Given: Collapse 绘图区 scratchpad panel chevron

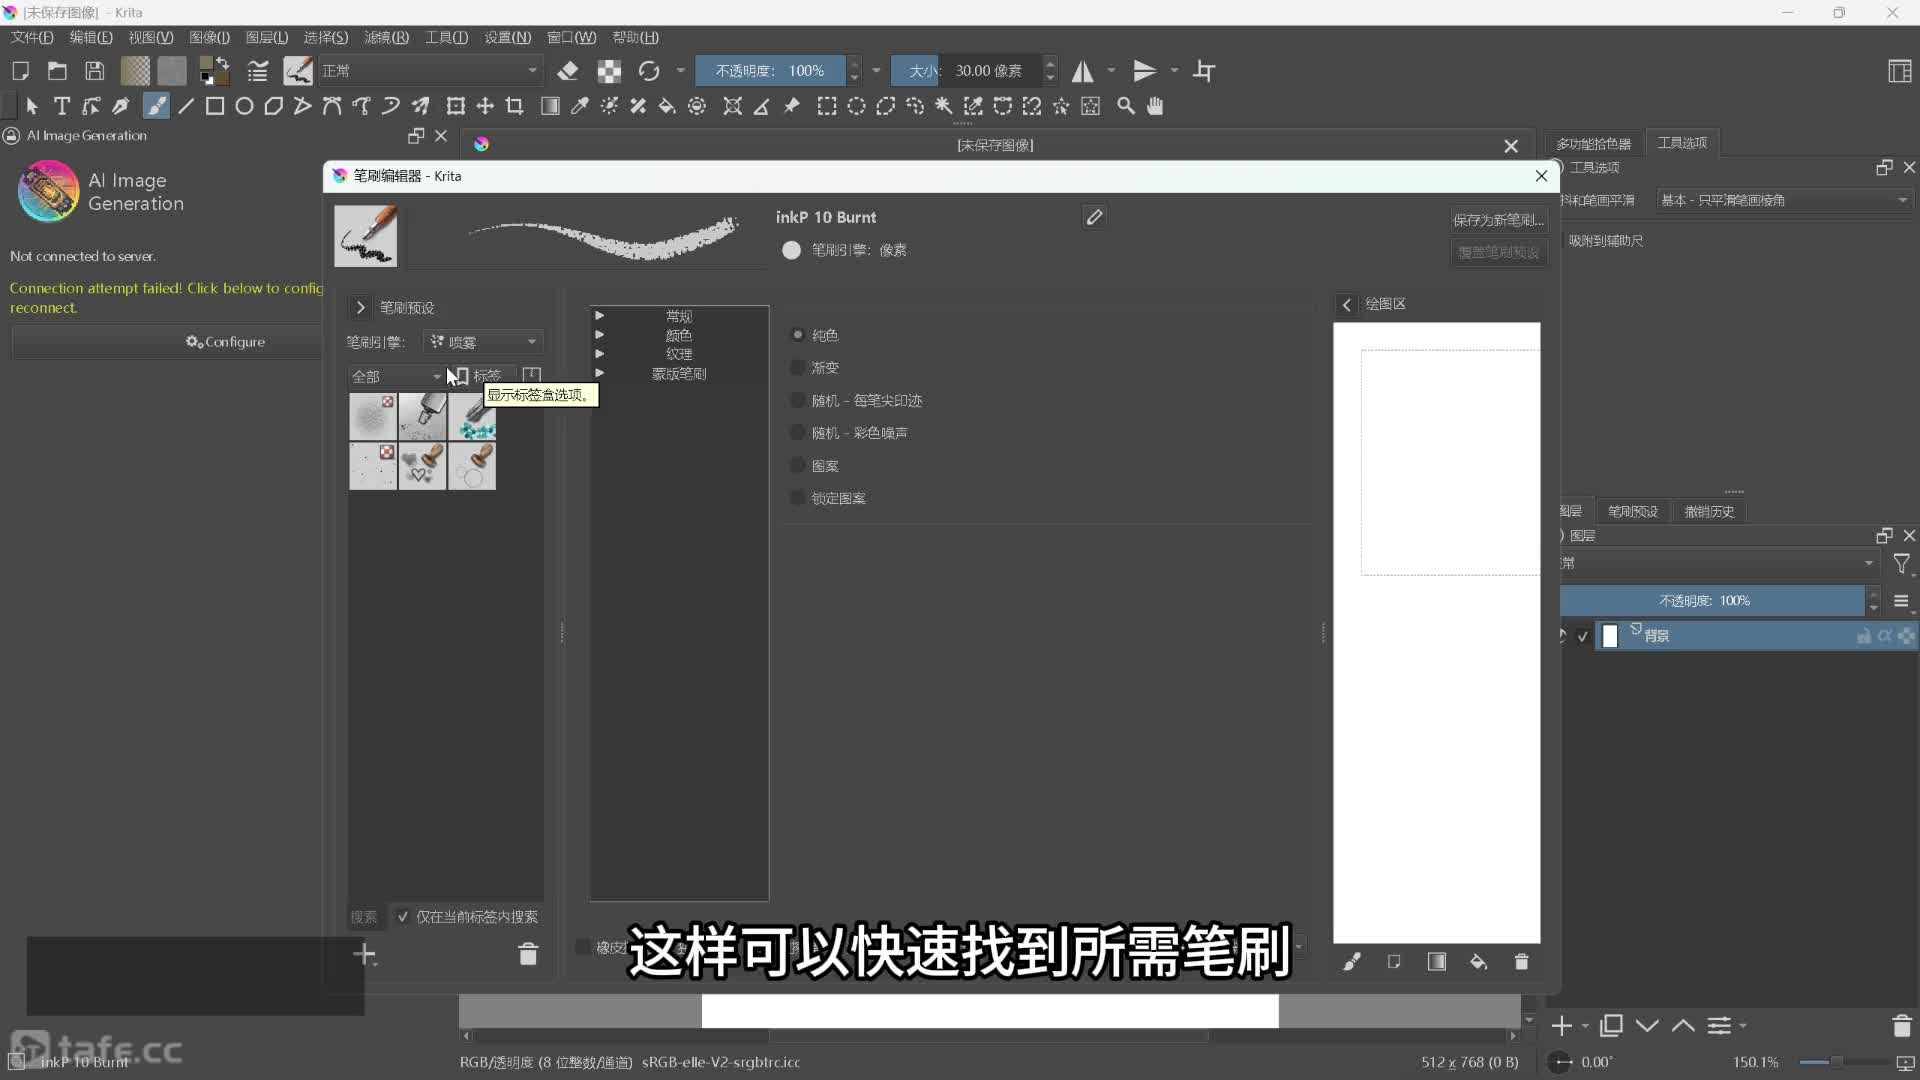Looking at the screenshot, I should [x=1346, y=304].
